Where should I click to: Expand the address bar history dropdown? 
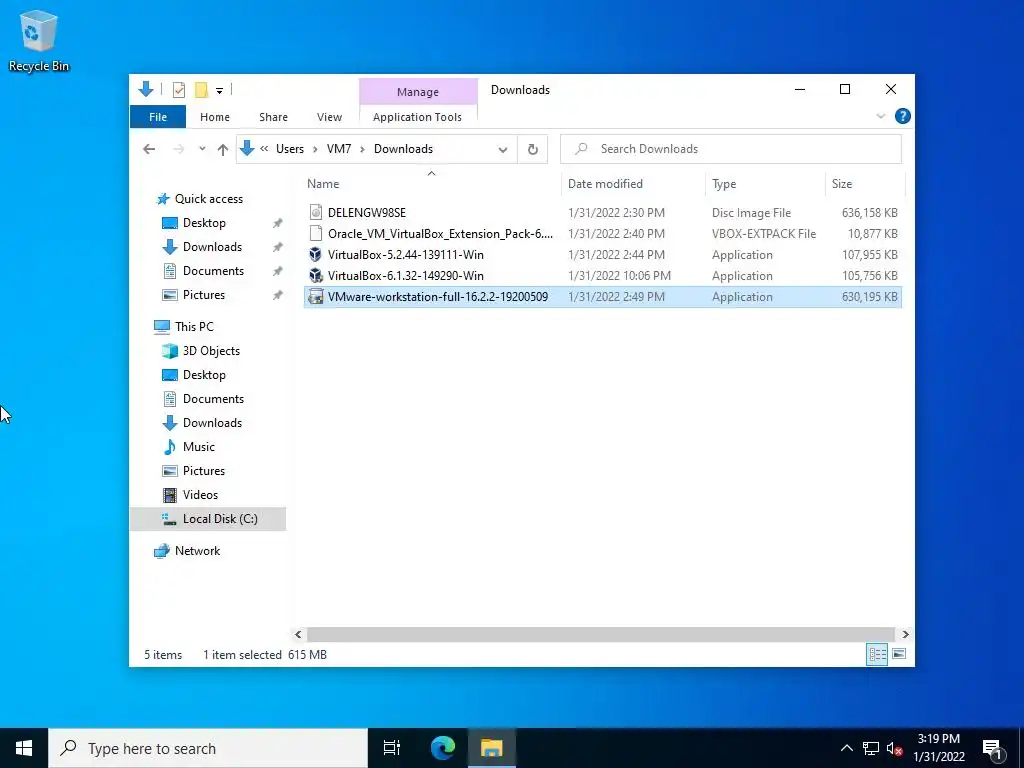[503, 150]
